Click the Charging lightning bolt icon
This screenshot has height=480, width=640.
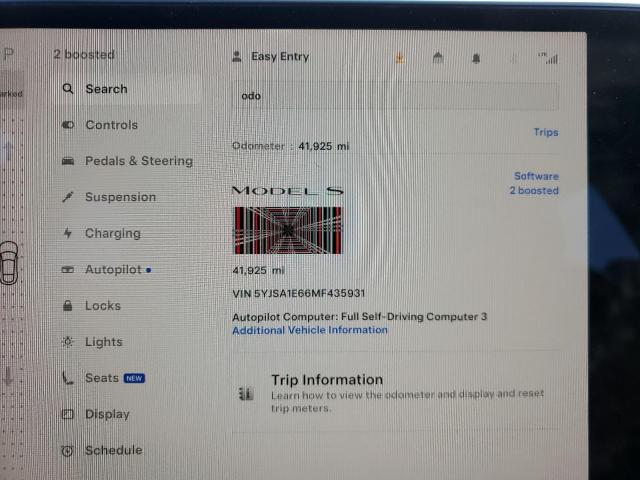click(x=68, y=233)
